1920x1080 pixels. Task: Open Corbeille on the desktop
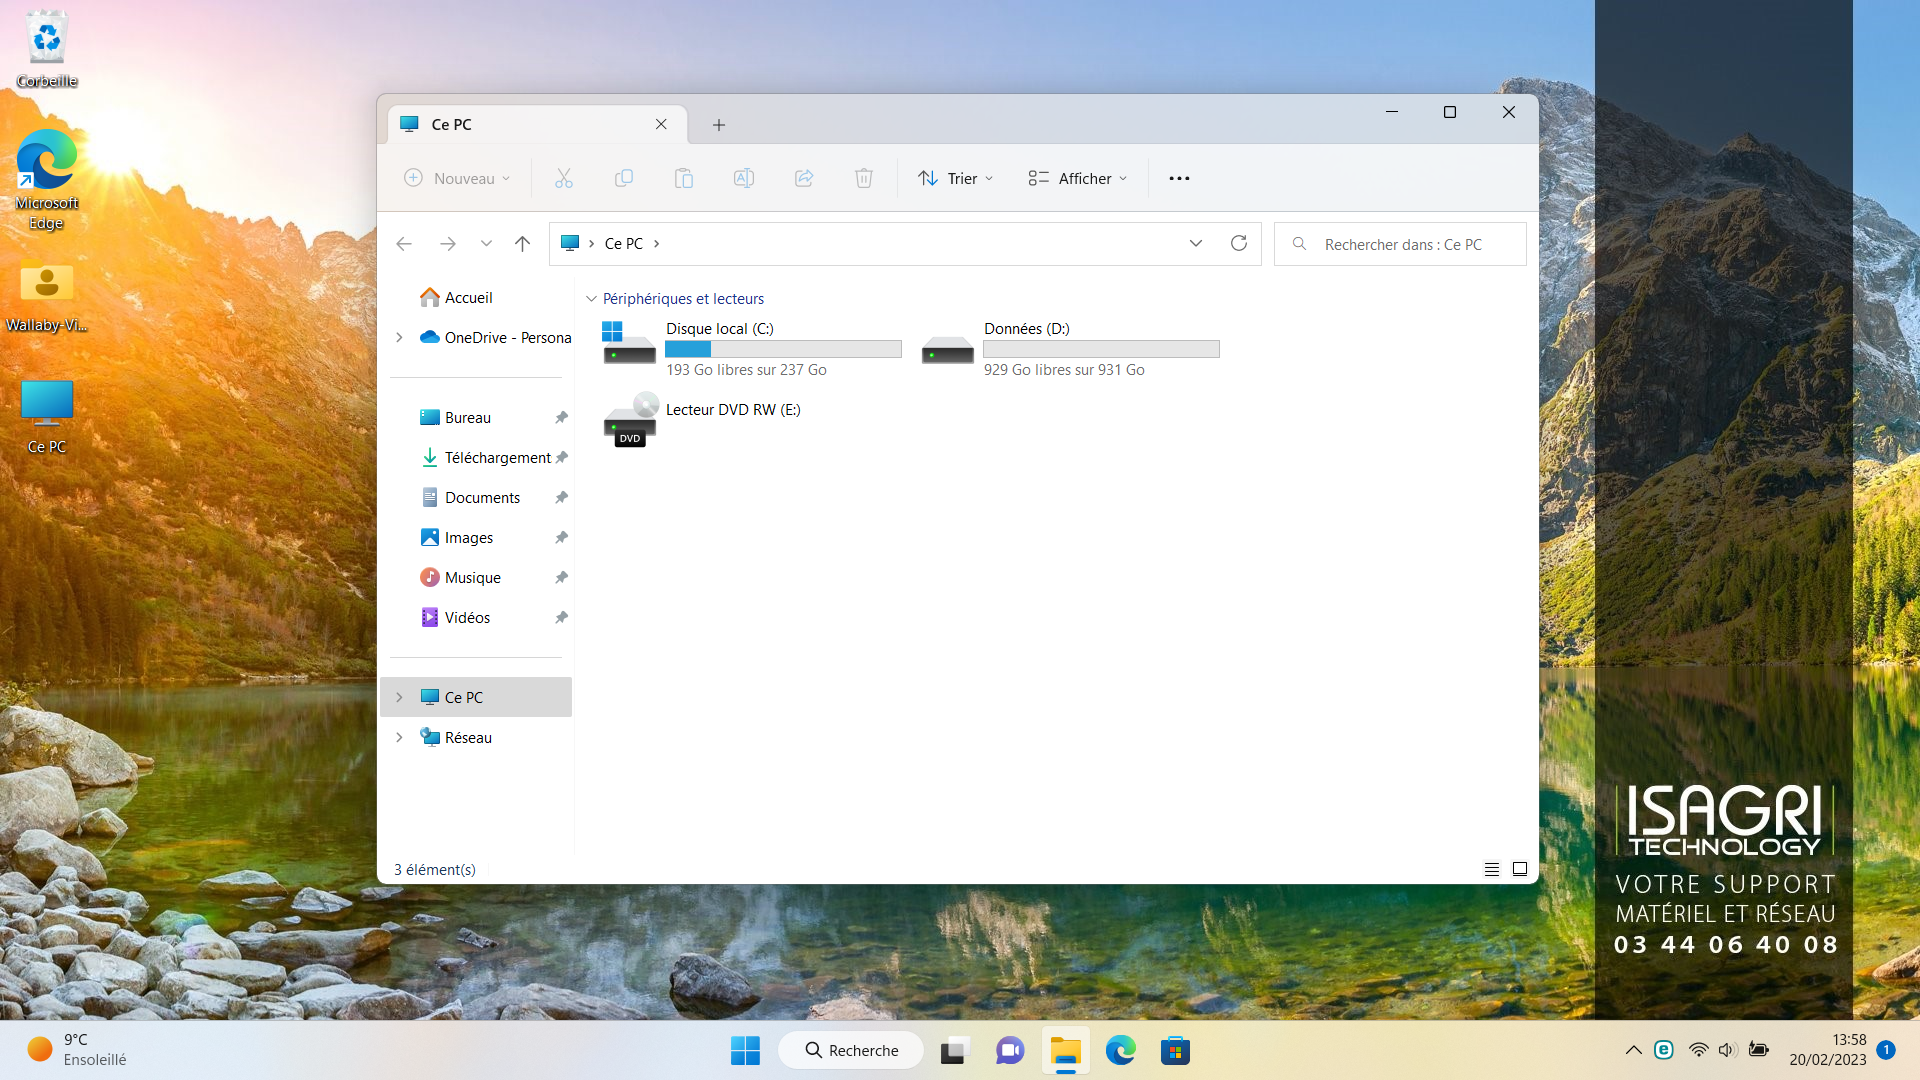pos(46,50)
